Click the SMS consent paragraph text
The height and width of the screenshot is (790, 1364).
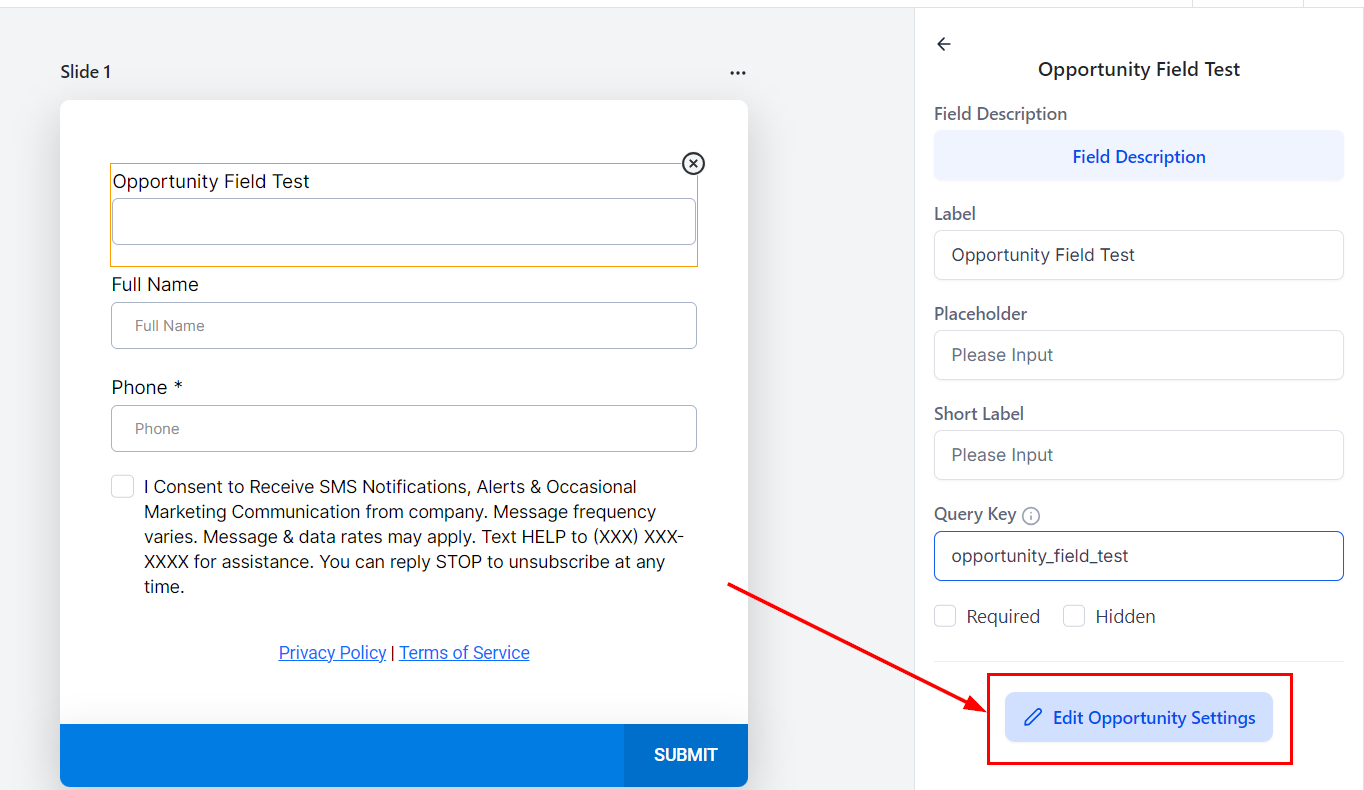[414, 537]
